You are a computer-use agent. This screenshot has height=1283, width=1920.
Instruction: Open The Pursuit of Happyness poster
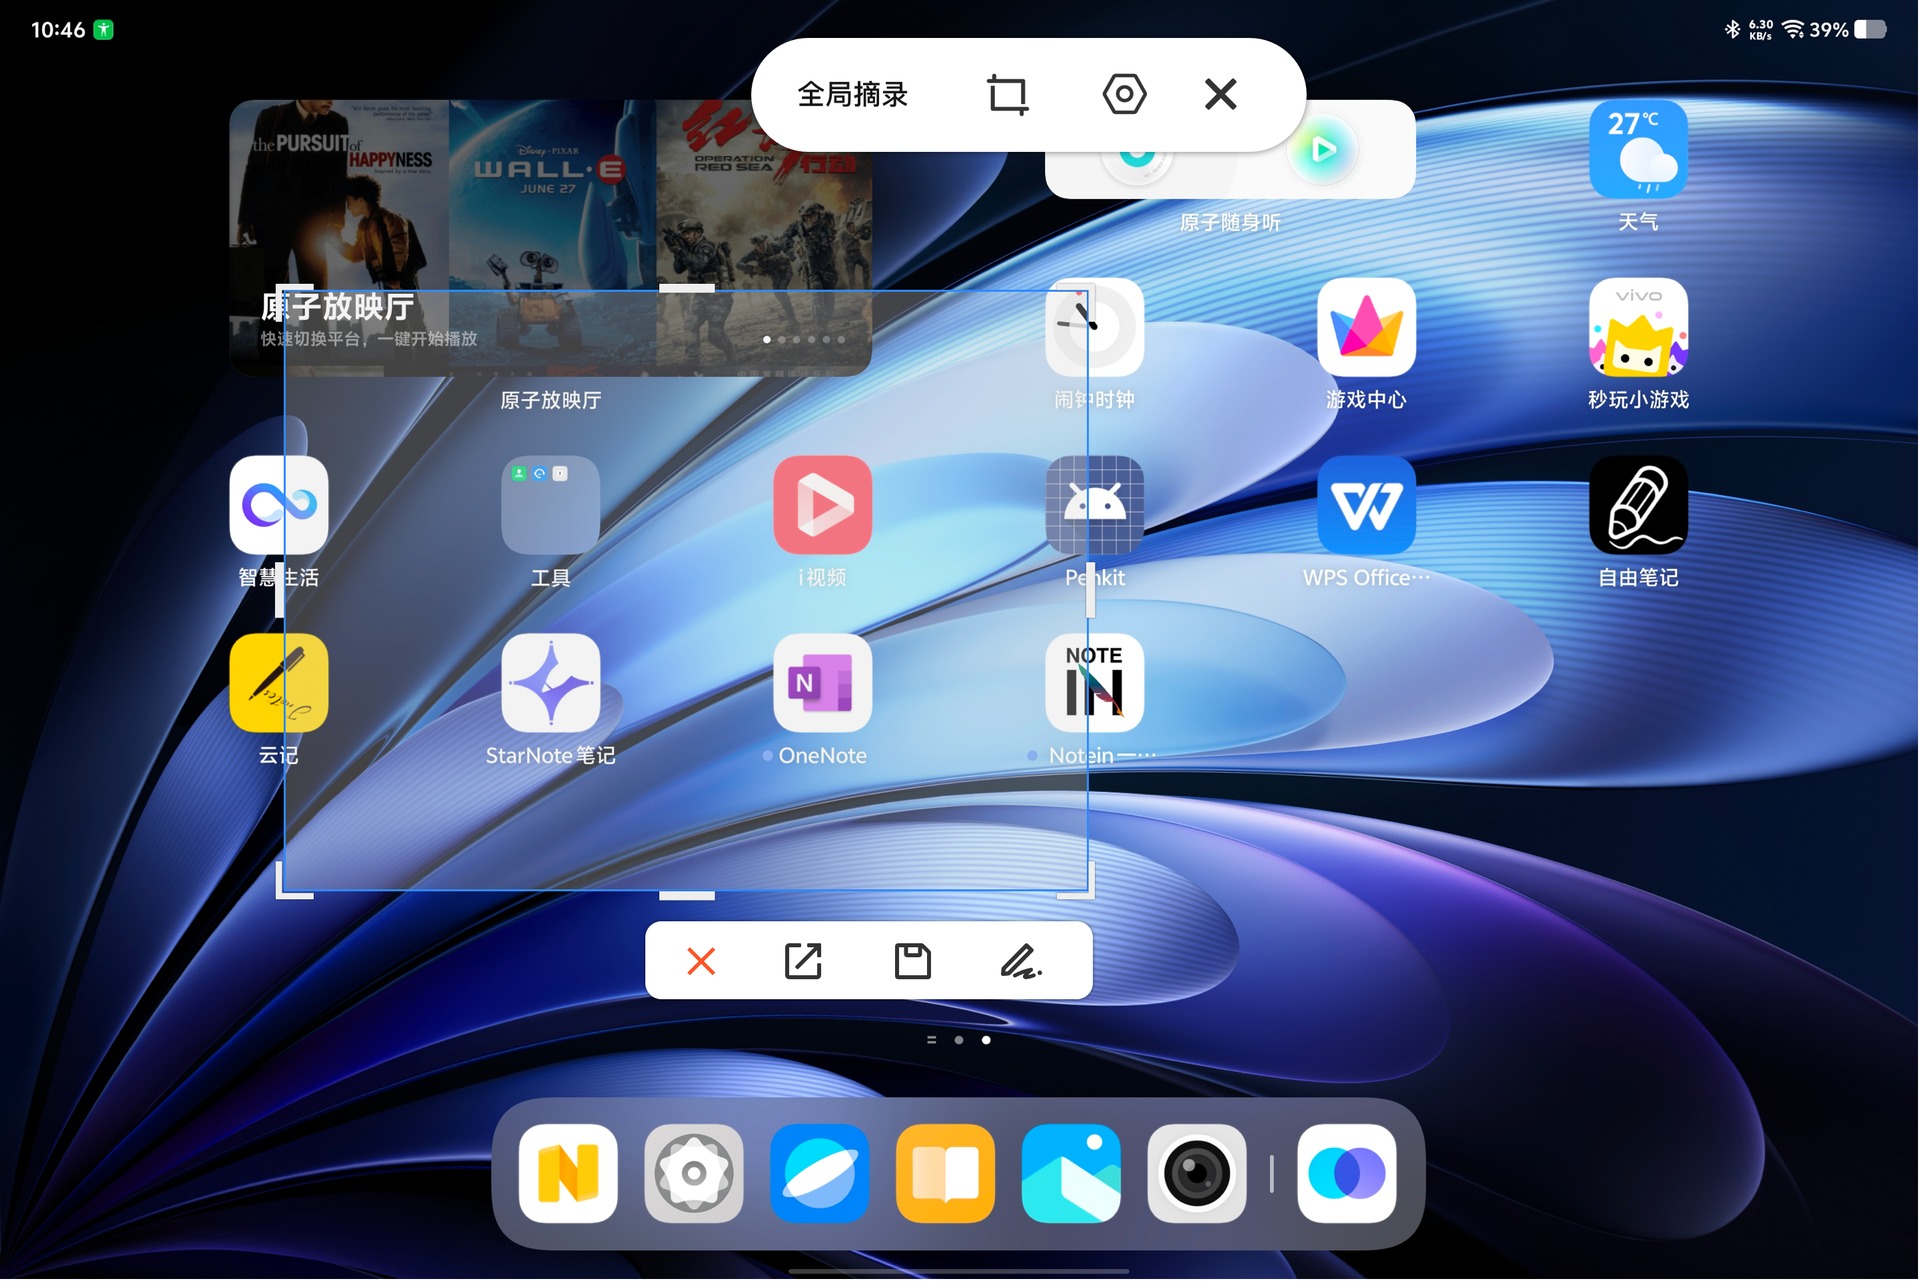(x=339, y=237)
